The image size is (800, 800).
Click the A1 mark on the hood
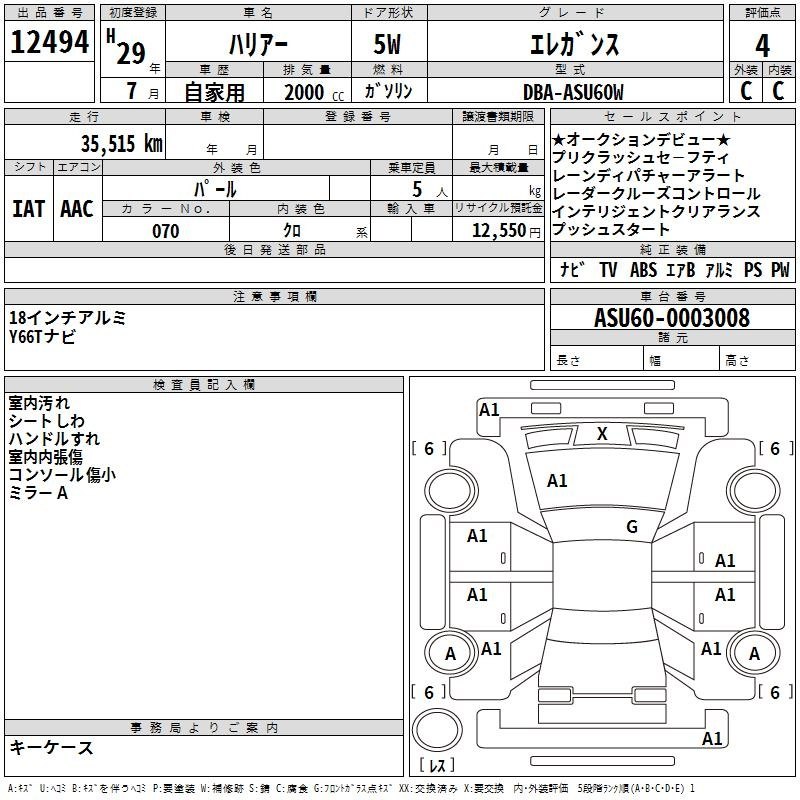(557, 481)
